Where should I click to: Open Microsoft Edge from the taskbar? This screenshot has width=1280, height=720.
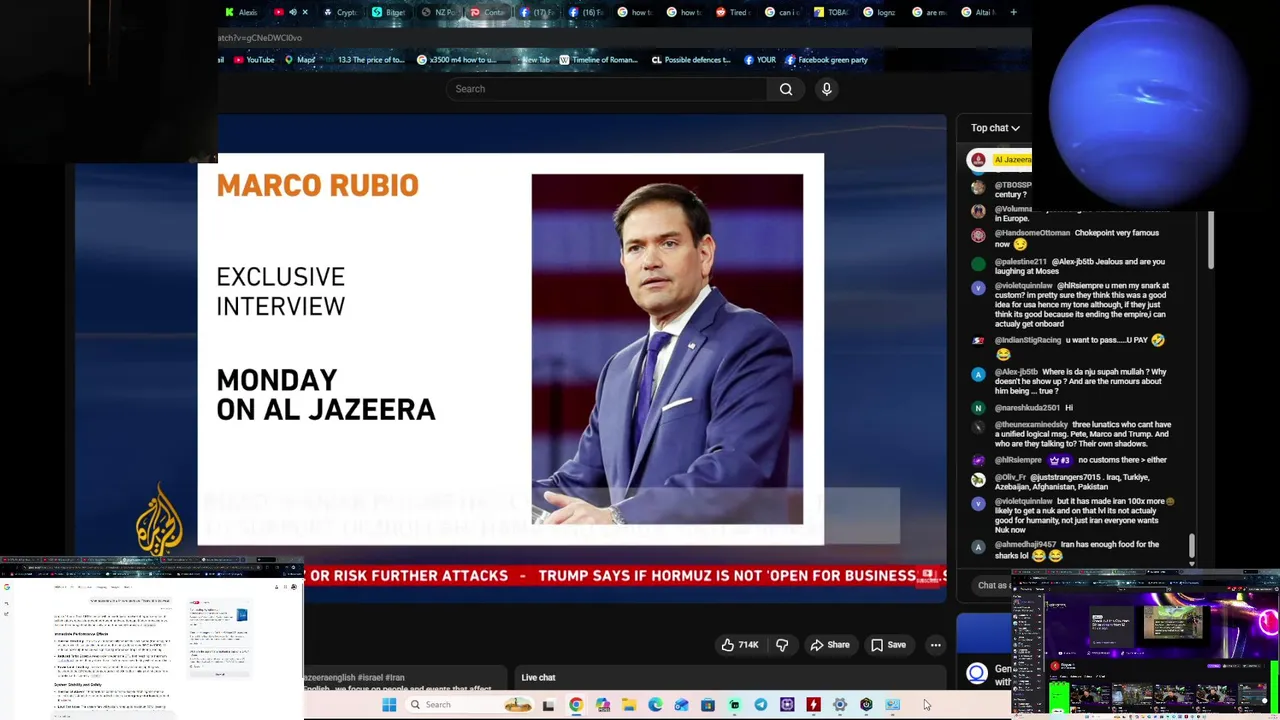pyautogui.click(x=655, y=705)
